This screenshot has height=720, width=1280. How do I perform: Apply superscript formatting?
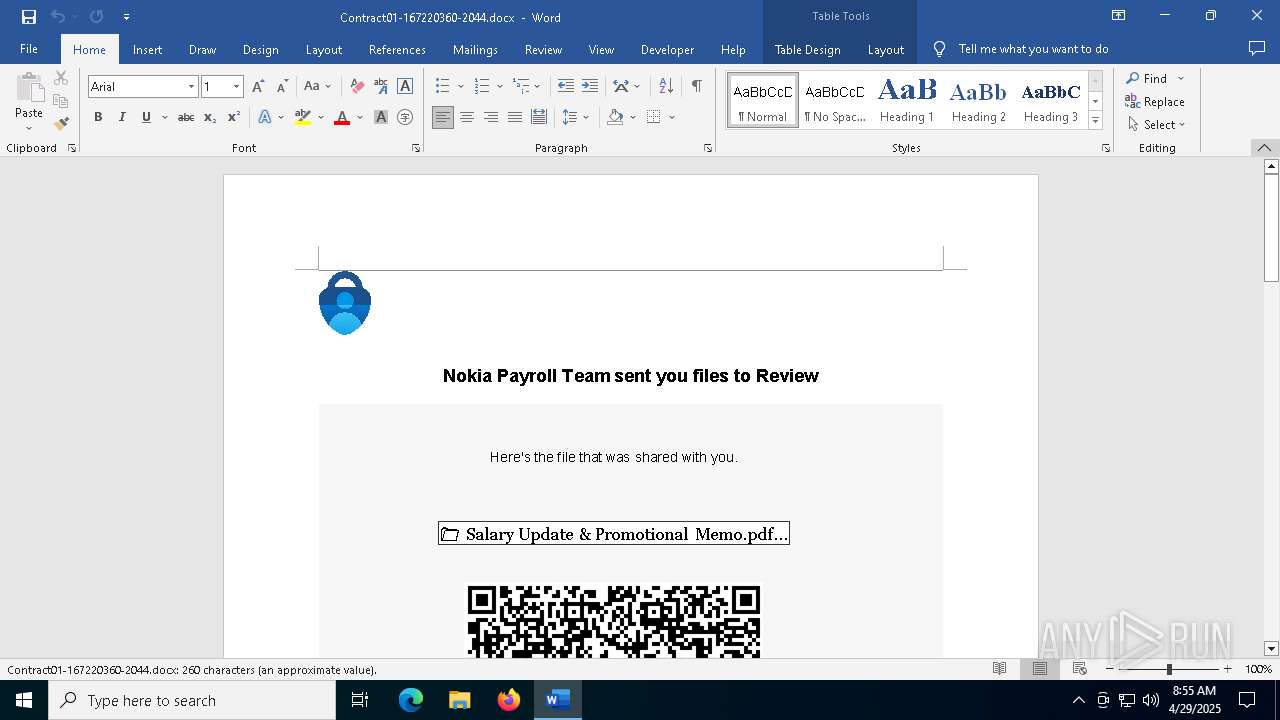pyautogui.click(x=234, y=117)
